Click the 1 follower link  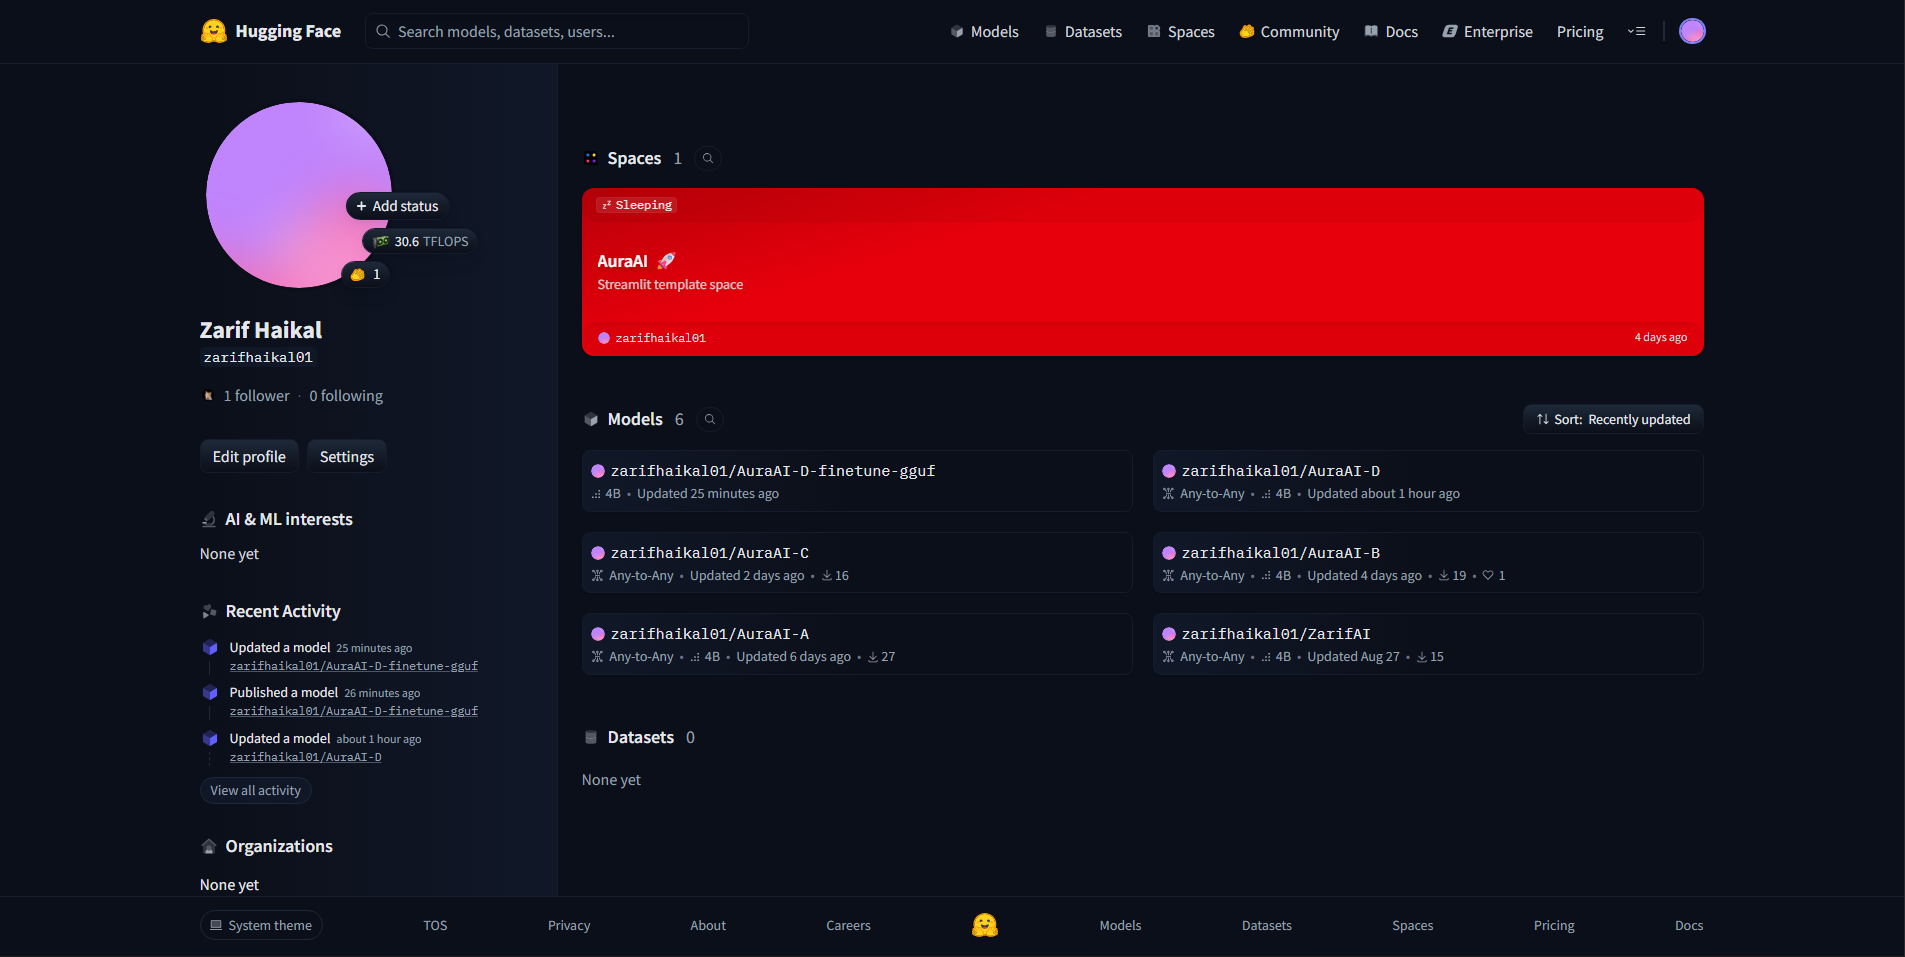[x=256, y=396]
